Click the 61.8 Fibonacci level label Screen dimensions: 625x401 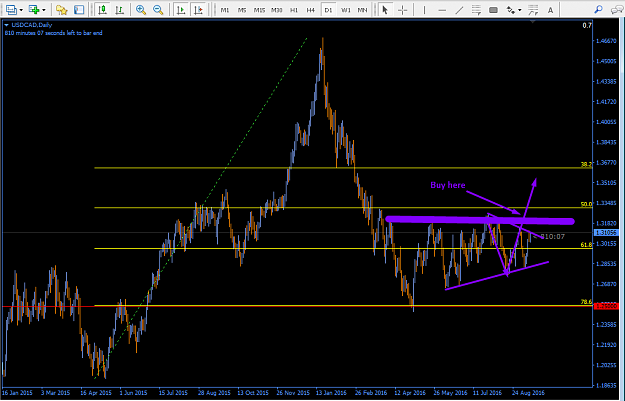(x=586, y=245)
